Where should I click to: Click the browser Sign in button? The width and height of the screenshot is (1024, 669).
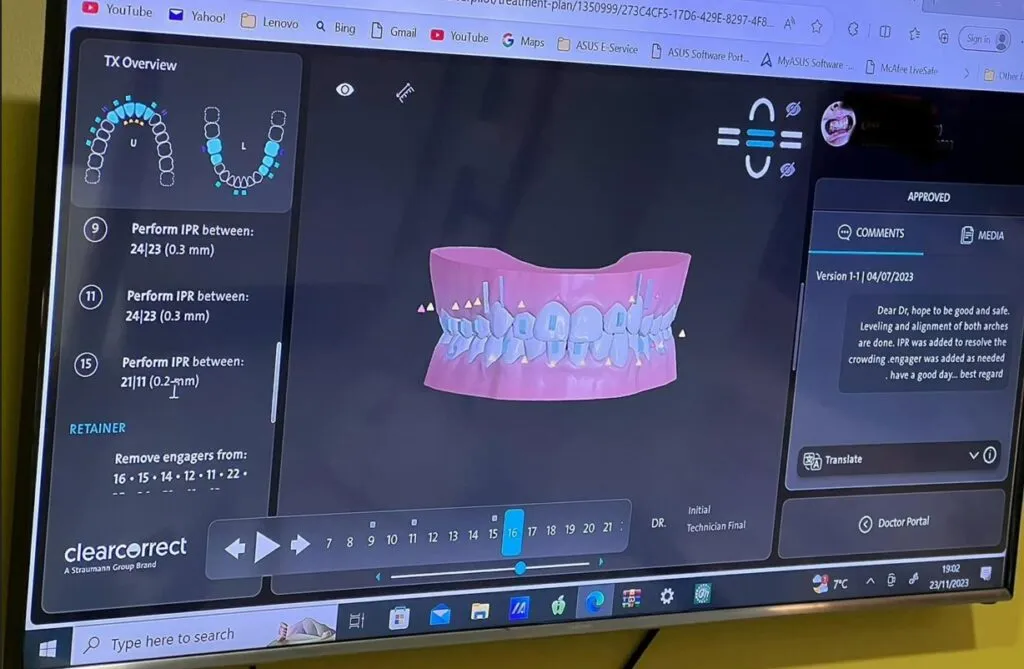(984, 40)
